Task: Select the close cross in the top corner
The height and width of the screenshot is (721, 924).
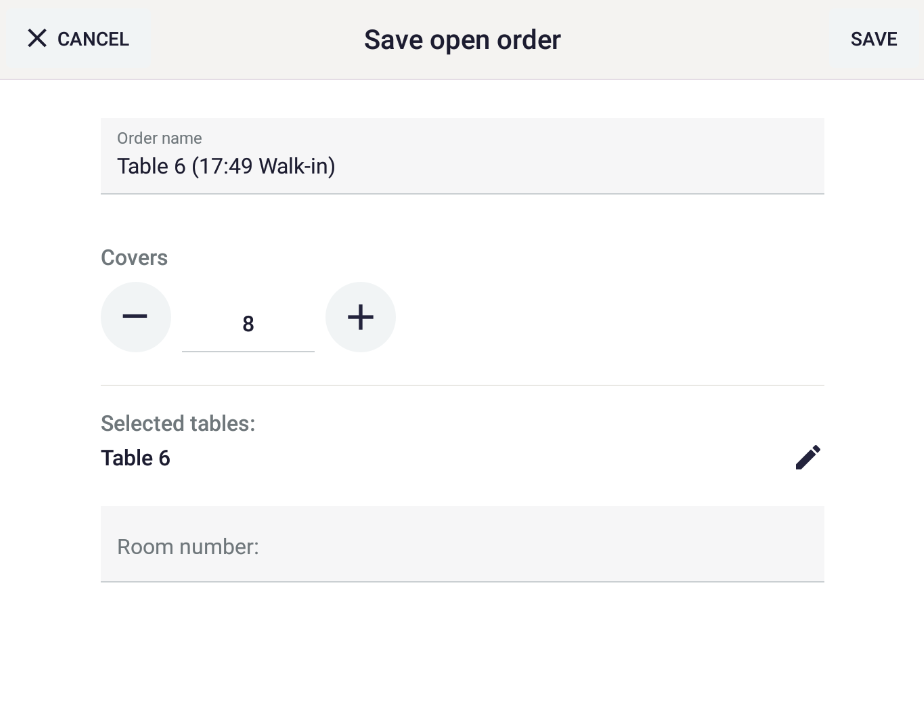Action: [37, 38]
